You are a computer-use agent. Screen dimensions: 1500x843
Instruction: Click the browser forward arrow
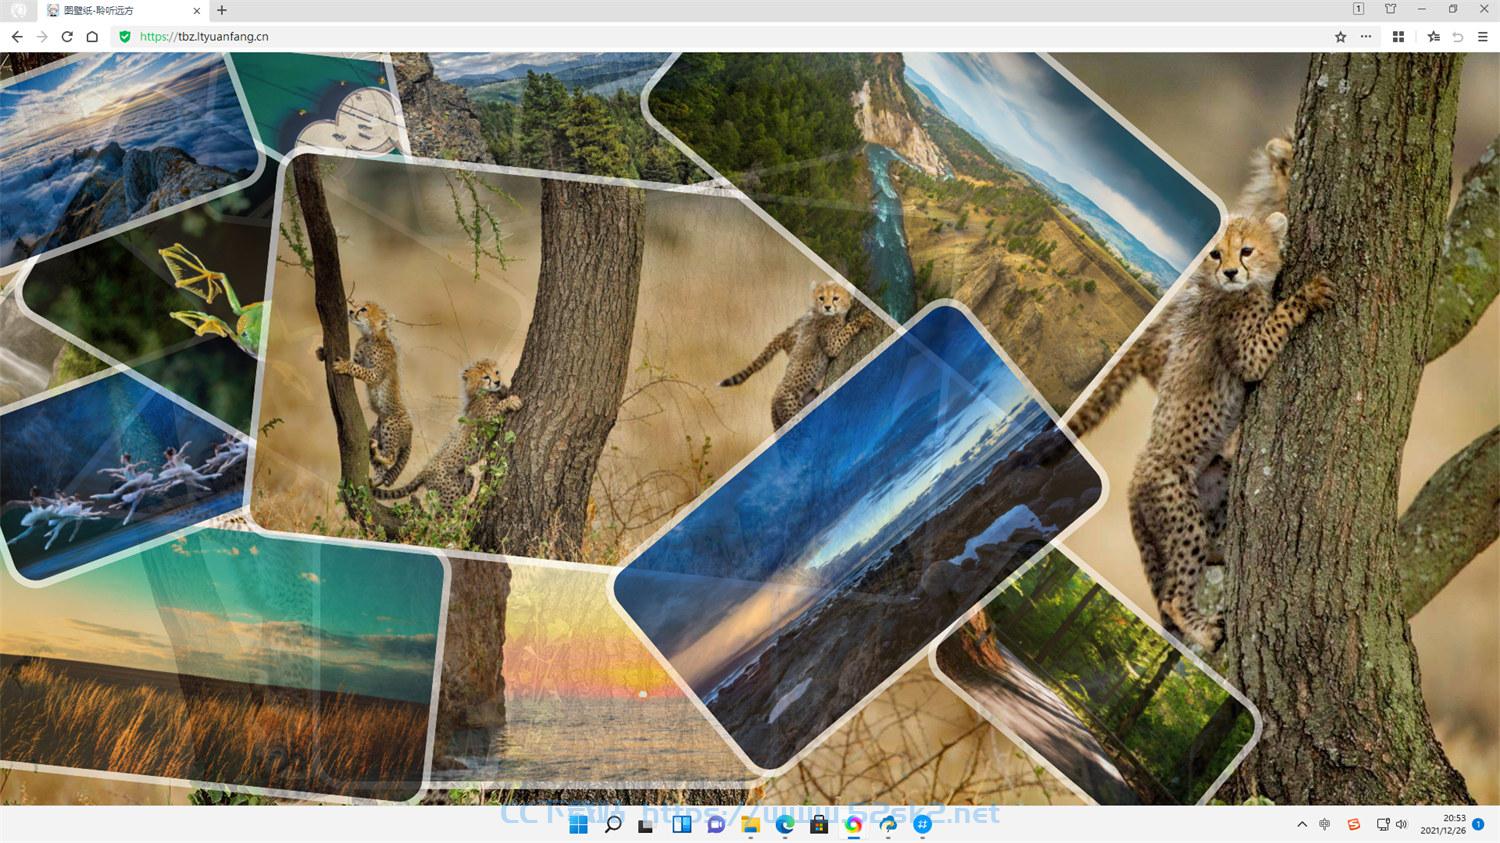tap(42, 36)
